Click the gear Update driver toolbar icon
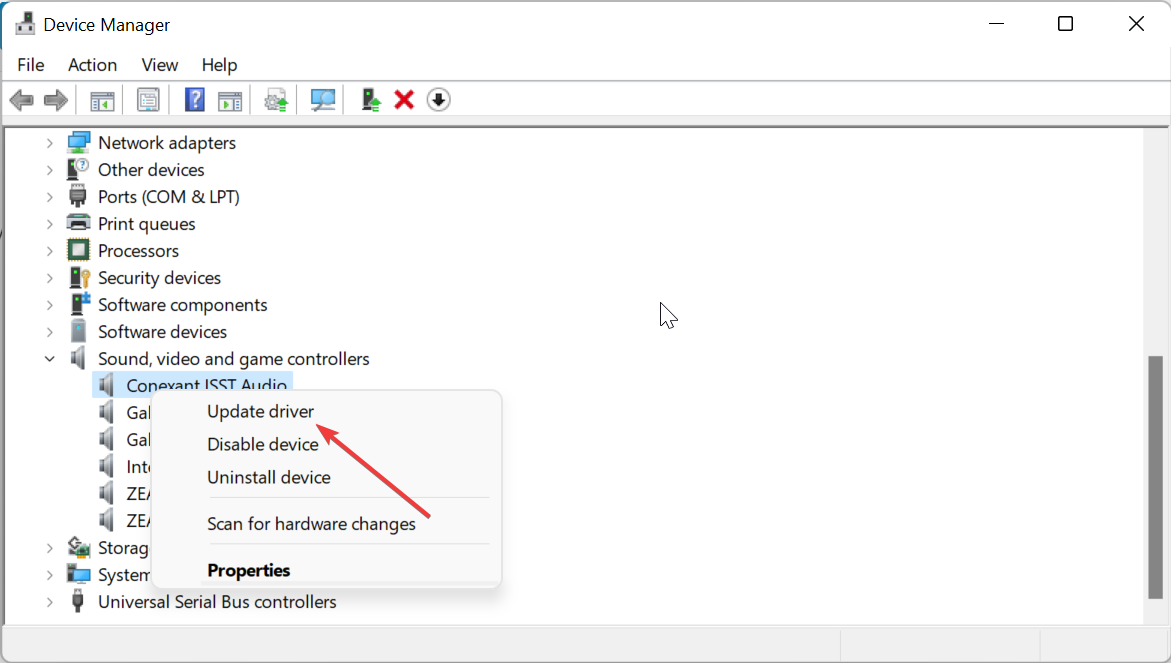Image resolution: width=1171 pixels, height=663 pixels. click(276, 100)
